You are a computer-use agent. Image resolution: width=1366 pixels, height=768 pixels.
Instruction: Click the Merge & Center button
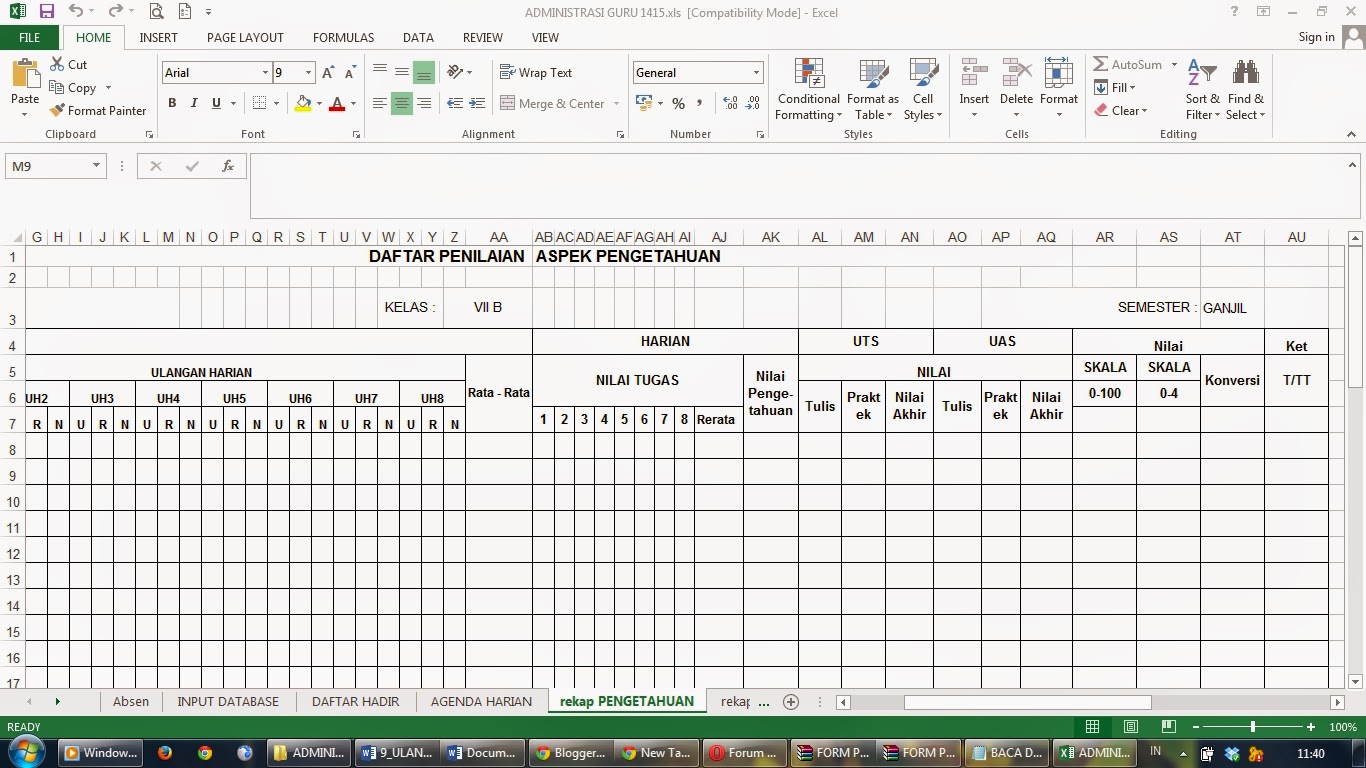click(x=552, y=104)
